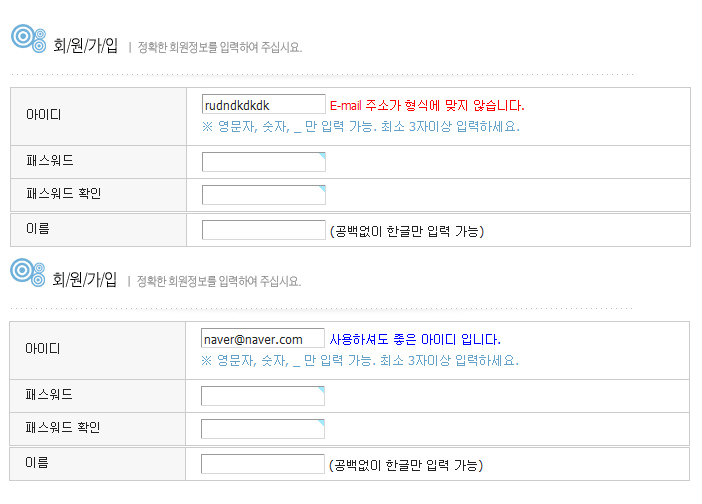Click the 공백없이 한글만 입력 가능 note in first form

[x=407, y=232]
